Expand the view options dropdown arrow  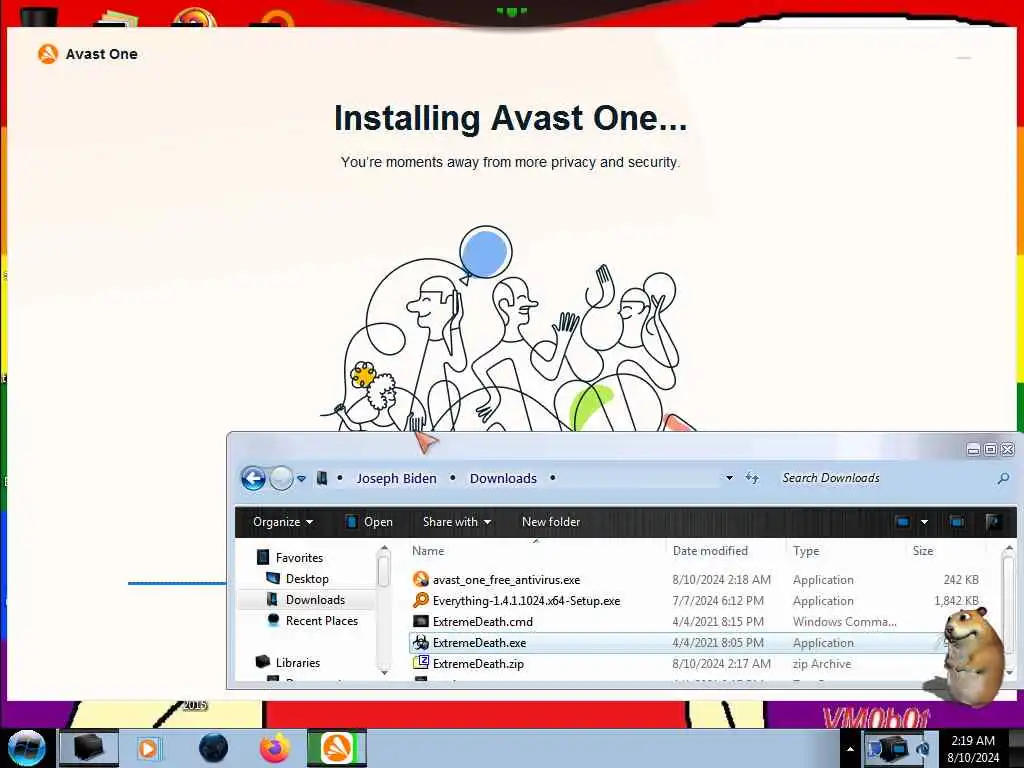coord(924,522)
